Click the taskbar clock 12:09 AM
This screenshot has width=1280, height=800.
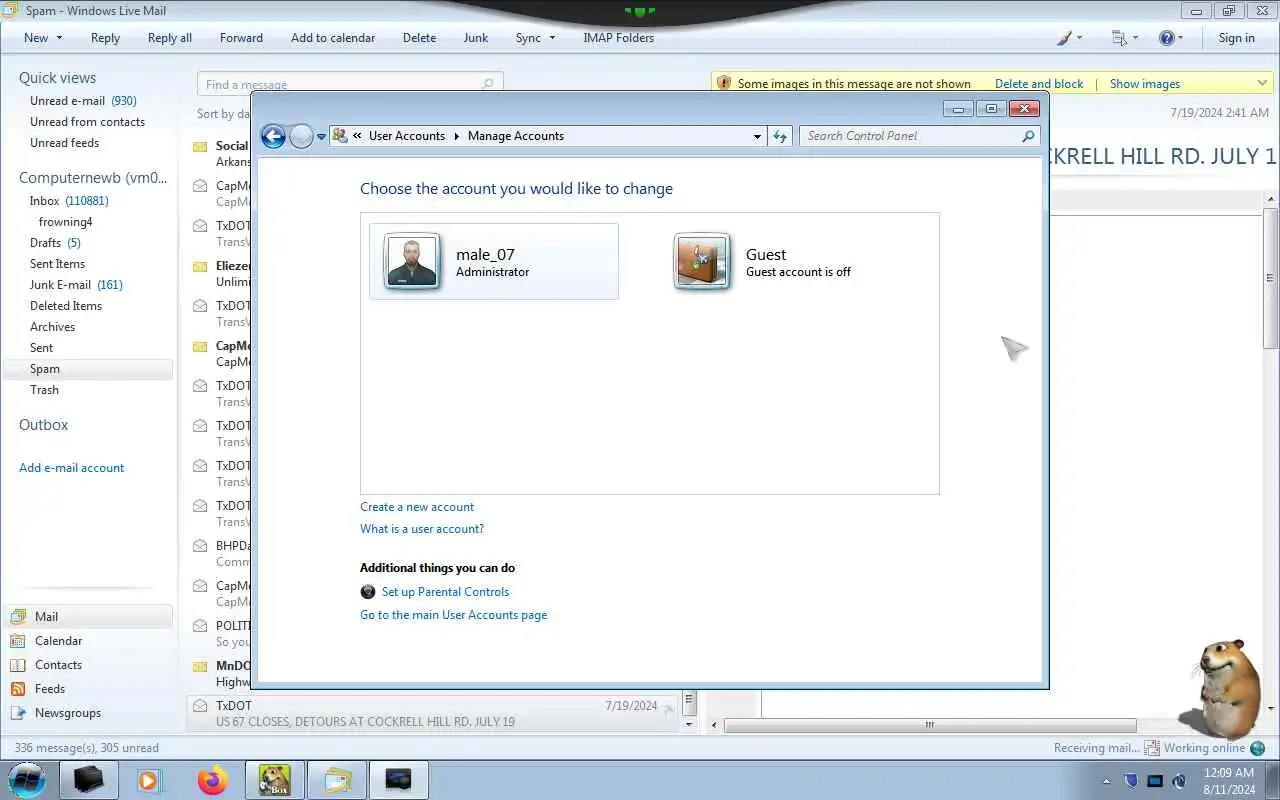pos(1229,773)
